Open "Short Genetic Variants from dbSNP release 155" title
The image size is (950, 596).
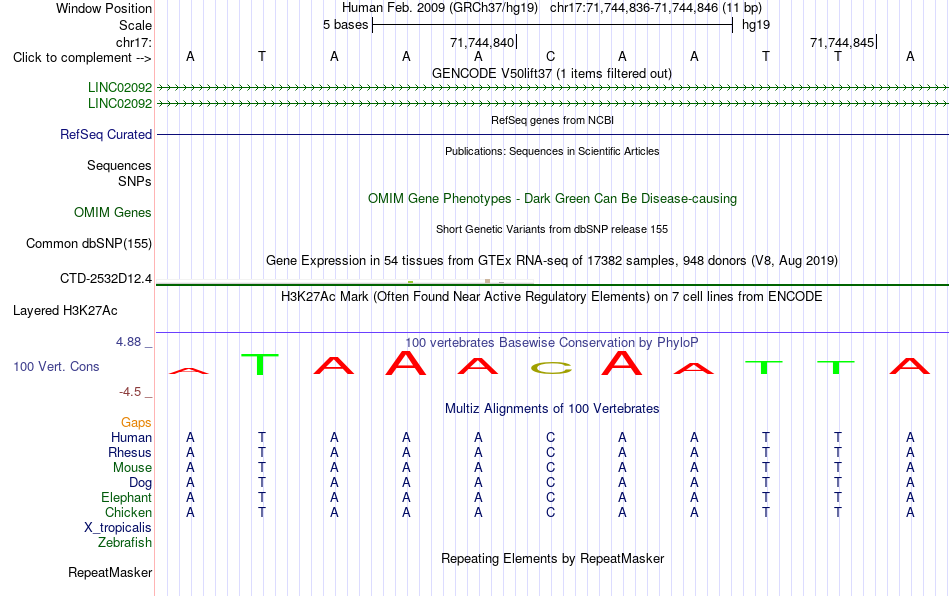pyautogui.click(x=552, y=229)
